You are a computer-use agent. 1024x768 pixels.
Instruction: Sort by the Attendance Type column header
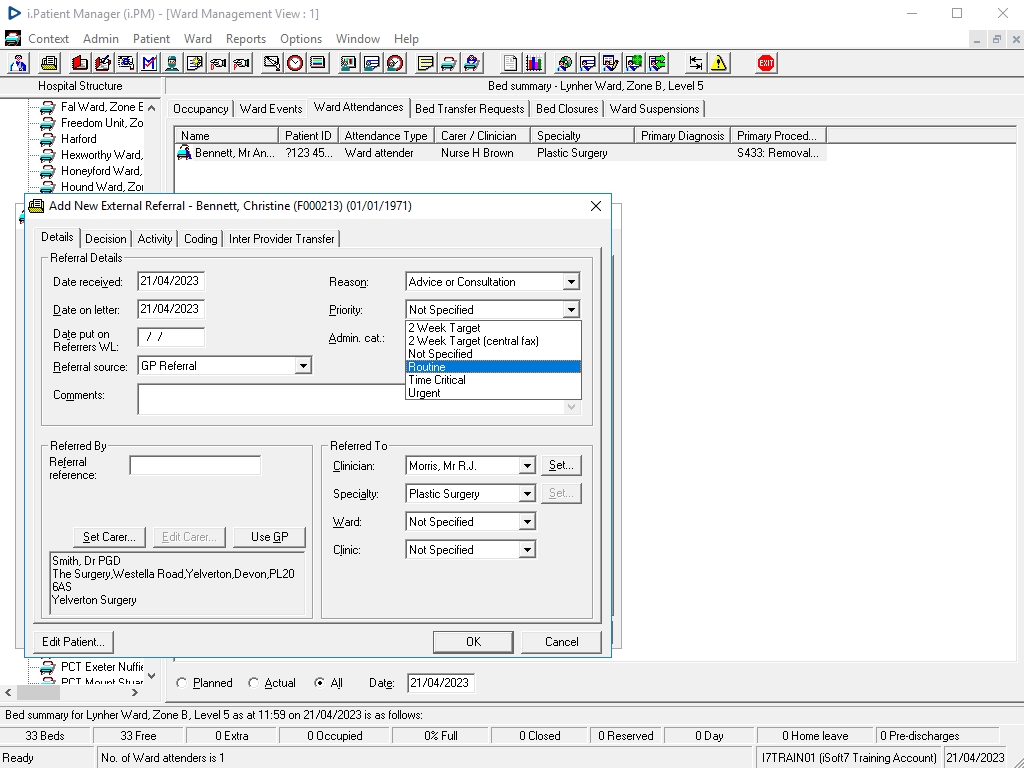(386, 136)
